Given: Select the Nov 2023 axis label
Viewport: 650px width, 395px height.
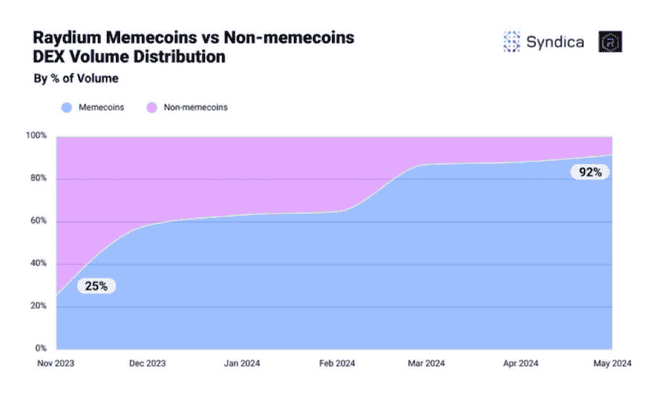Looking at the screenshot, I should [56, 363].
